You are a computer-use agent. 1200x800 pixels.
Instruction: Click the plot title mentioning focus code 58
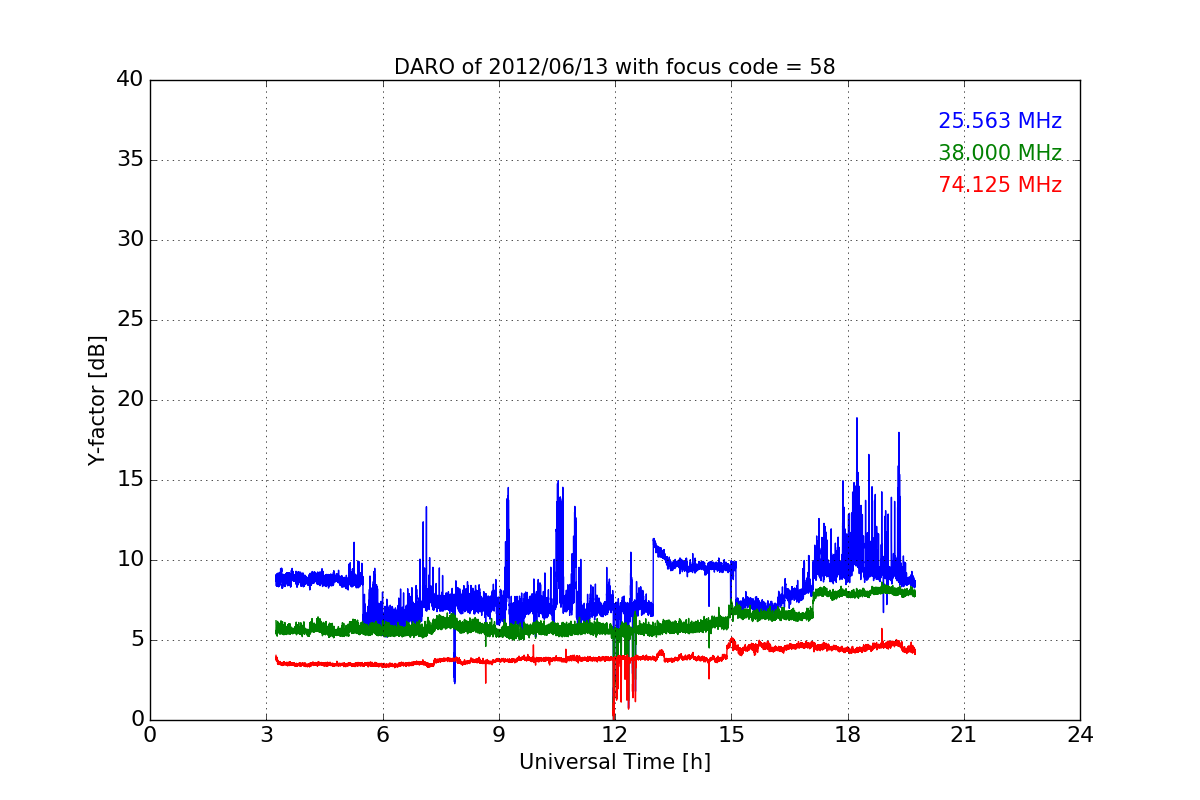coord(614,67)
